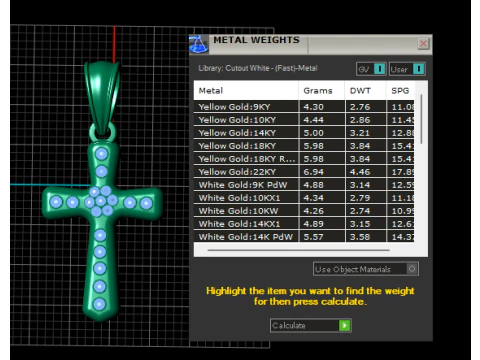Close the Metal Weights dialog

pyautogui.click(x=423, y=44)
